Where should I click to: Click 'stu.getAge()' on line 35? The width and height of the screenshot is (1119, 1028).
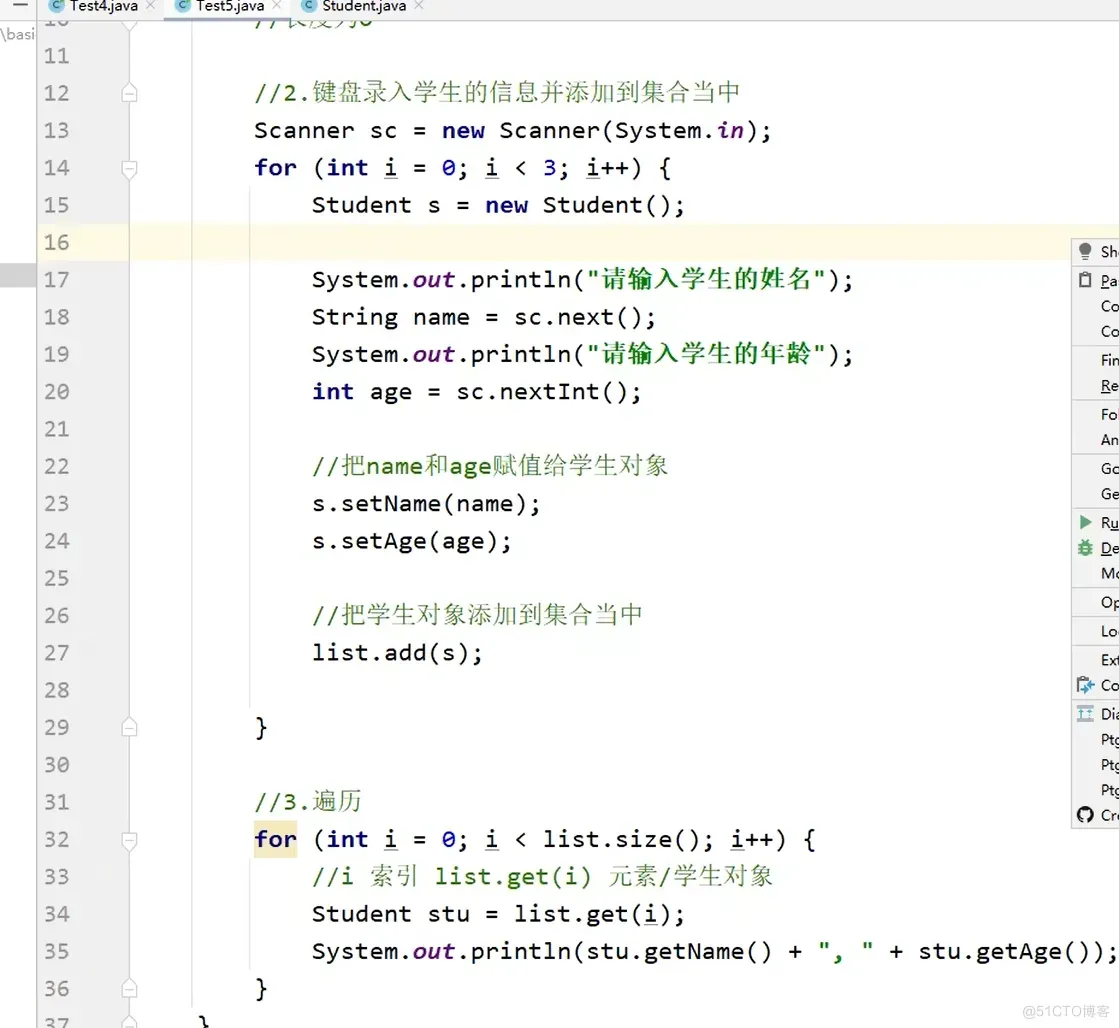point(1003,952)
